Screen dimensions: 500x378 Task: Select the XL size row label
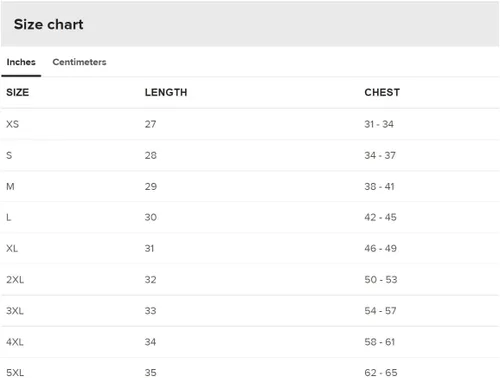point(12,248)
